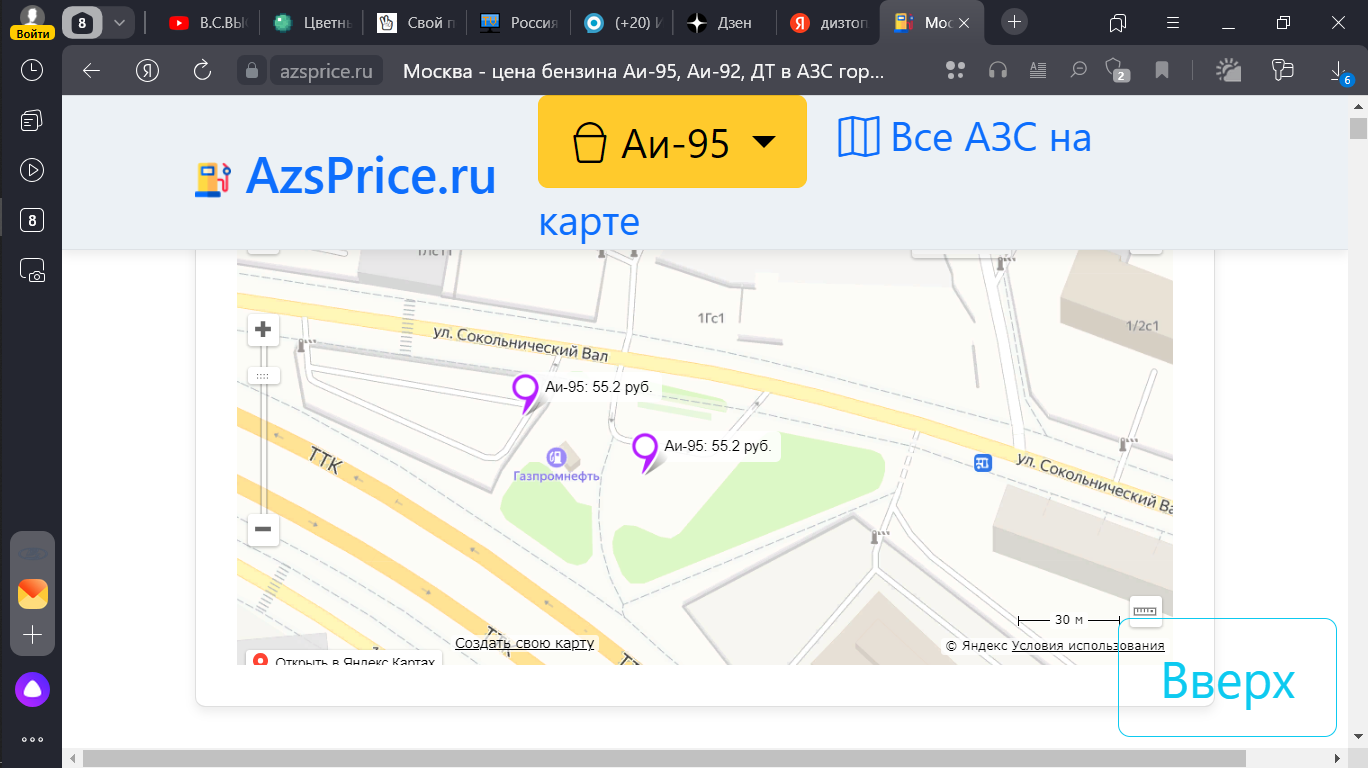Click the magnifier search-on-page icon
This screenshot has height=768, width=1368.
(x=1079, y=70)
